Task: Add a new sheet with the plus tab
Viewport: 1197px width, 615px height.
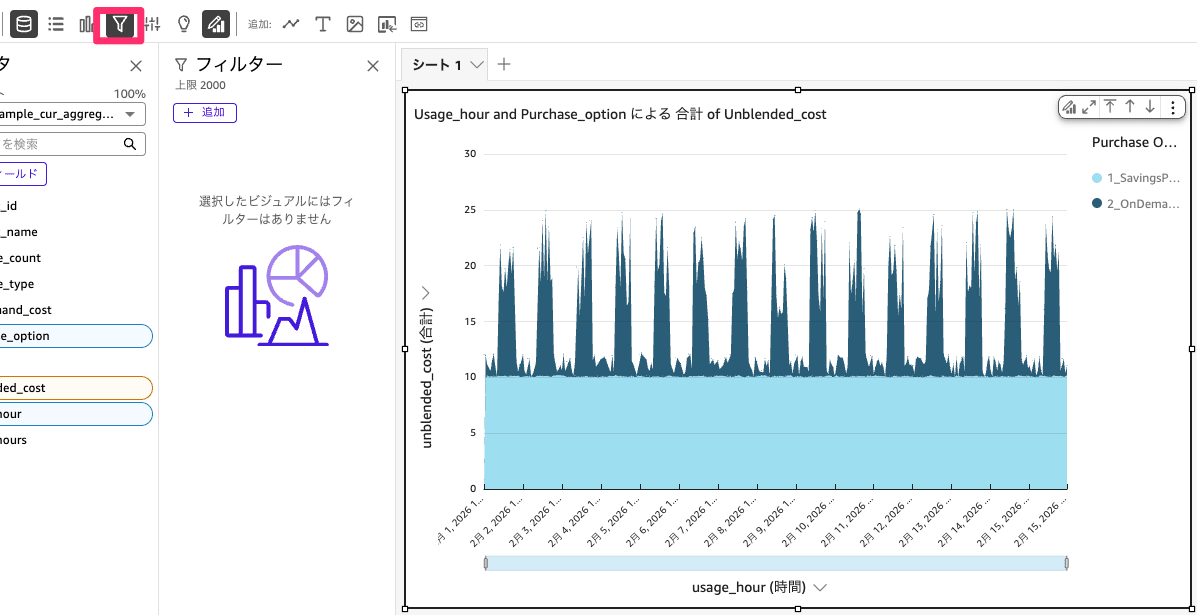Action: 504,63
